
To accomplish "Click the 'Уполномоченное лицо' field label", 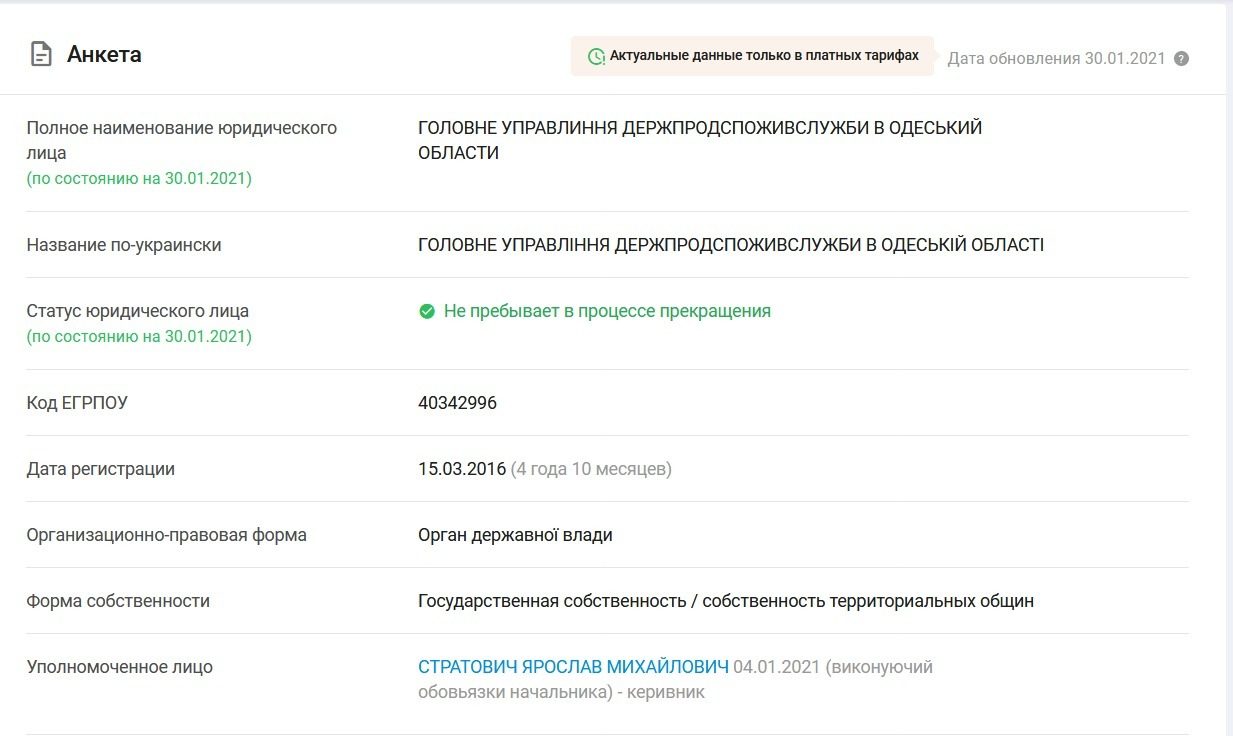I will coord(119,667).
